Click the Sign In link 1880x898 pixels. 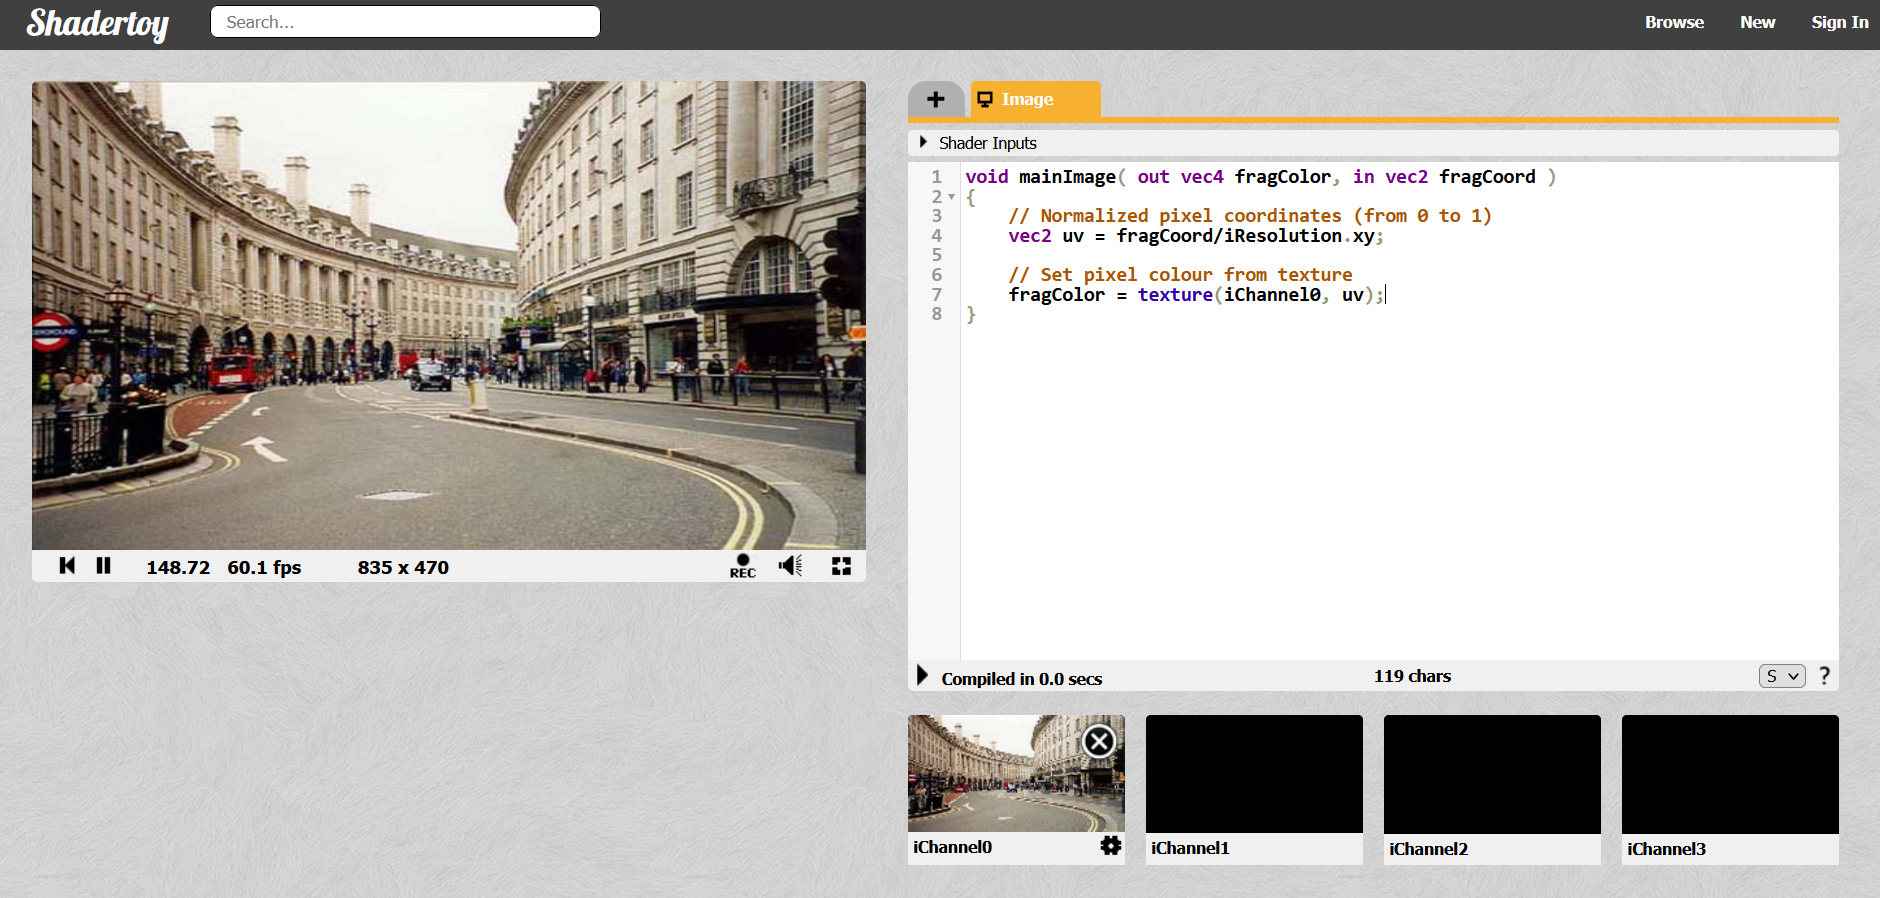[x=1839, y=22]
